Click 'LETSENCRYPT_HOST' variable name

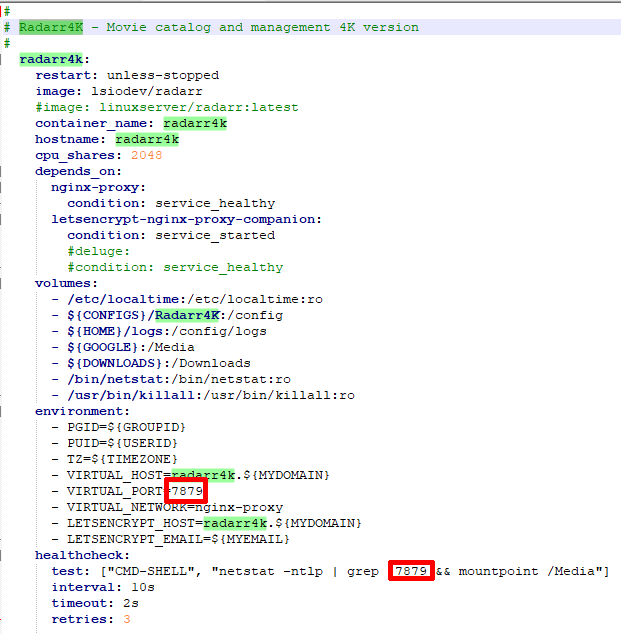[131, 523]
